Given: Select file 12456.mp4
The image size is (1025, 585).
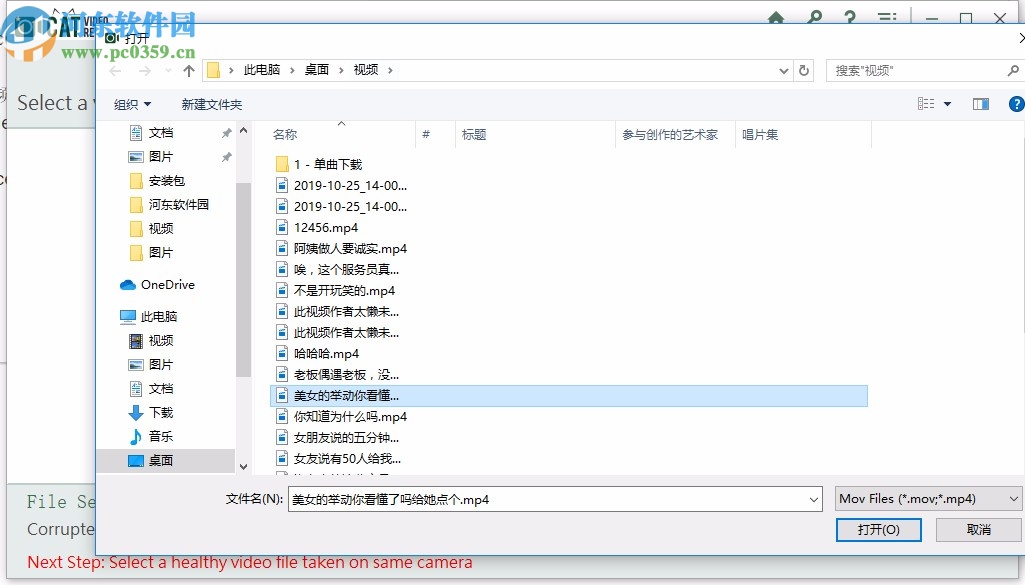Looking at the screenshot, I should 317,228.
